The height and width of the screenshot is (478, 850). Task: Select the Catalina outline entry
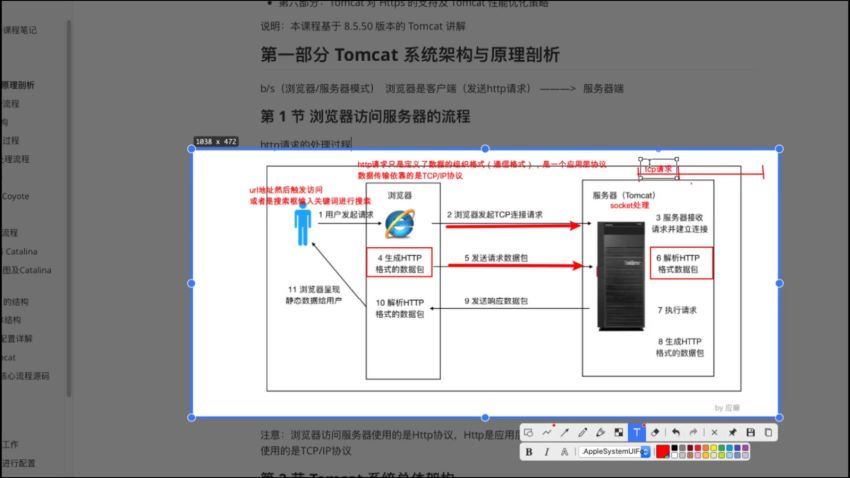pyautogui.click(x=21, y=251)
